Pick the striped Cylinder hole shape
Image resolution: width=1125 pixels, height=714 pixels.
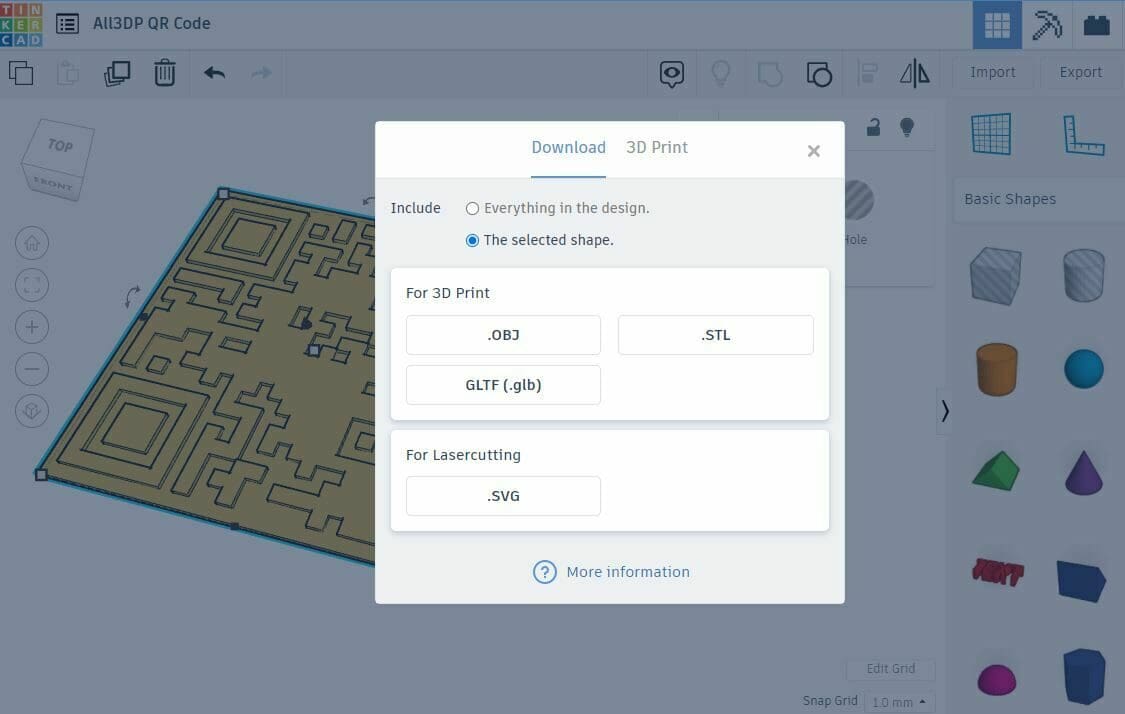pyautogui.click(x=1083, y=275)
